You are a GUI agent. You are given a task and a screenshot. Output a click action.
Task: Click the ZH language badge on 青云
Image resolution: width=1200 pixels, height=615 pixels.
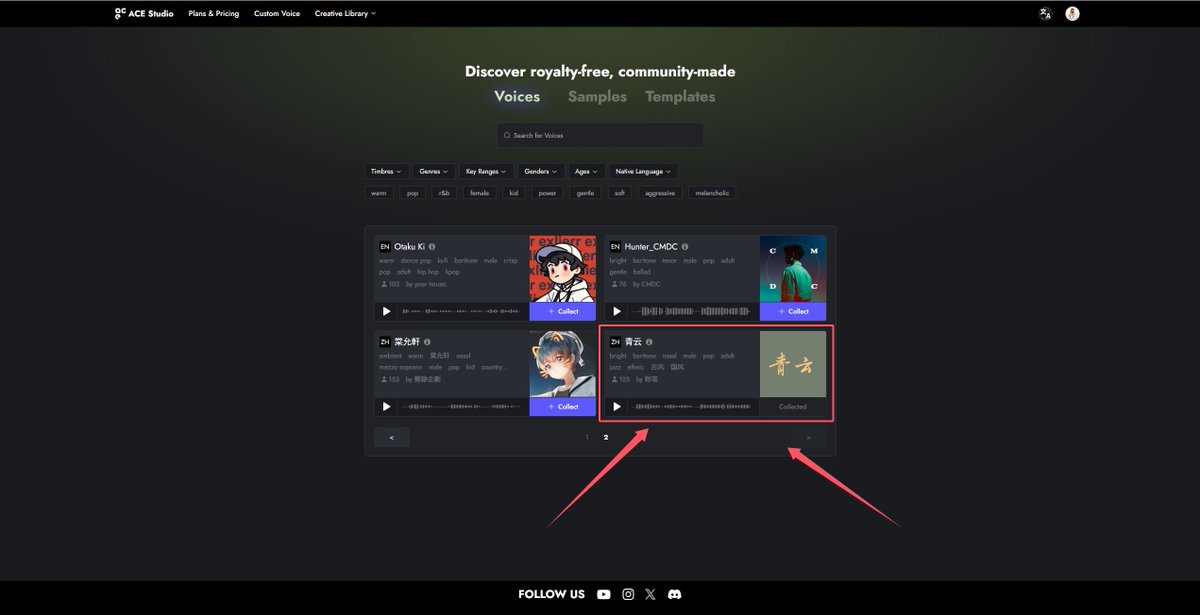click(x=615, y=342)
